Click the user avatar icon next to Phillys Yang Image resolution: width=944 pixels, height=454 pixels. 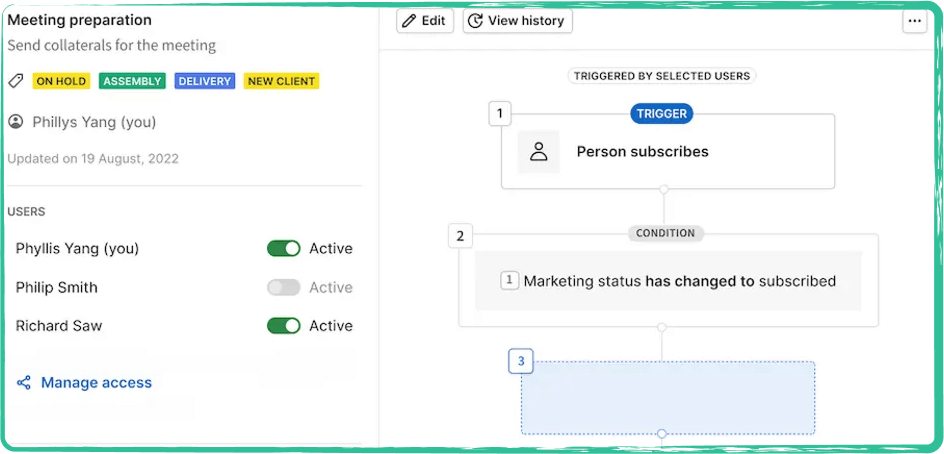tap(16, 122)
